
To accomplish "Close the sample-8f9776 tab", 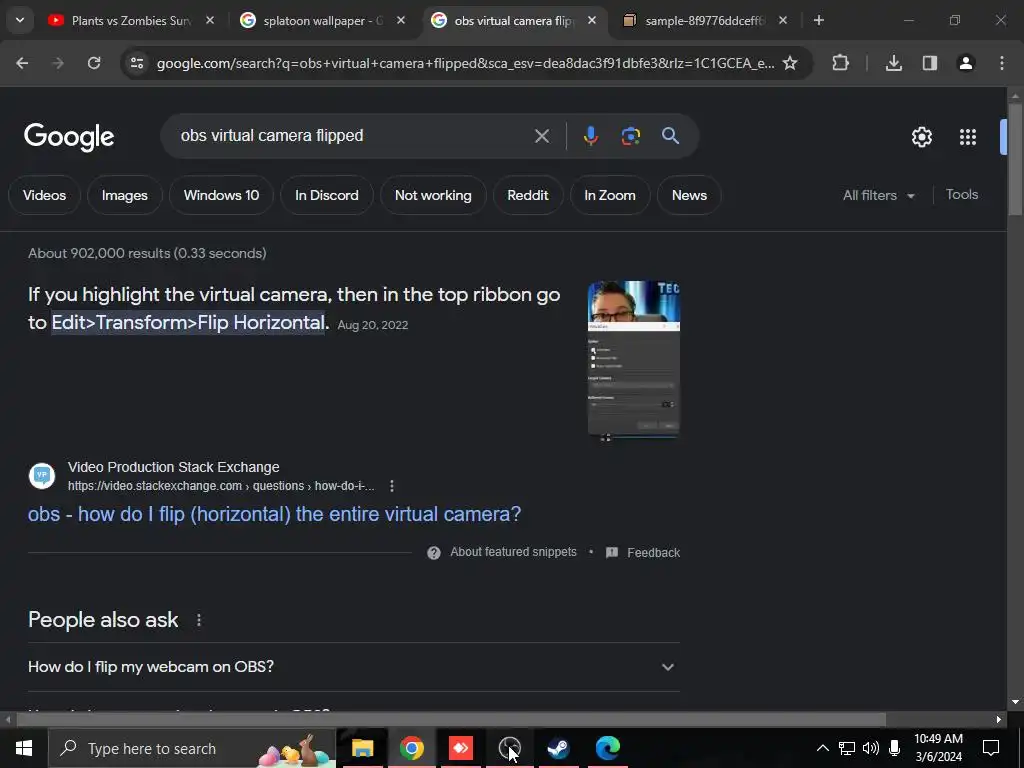I will (783, 20).
